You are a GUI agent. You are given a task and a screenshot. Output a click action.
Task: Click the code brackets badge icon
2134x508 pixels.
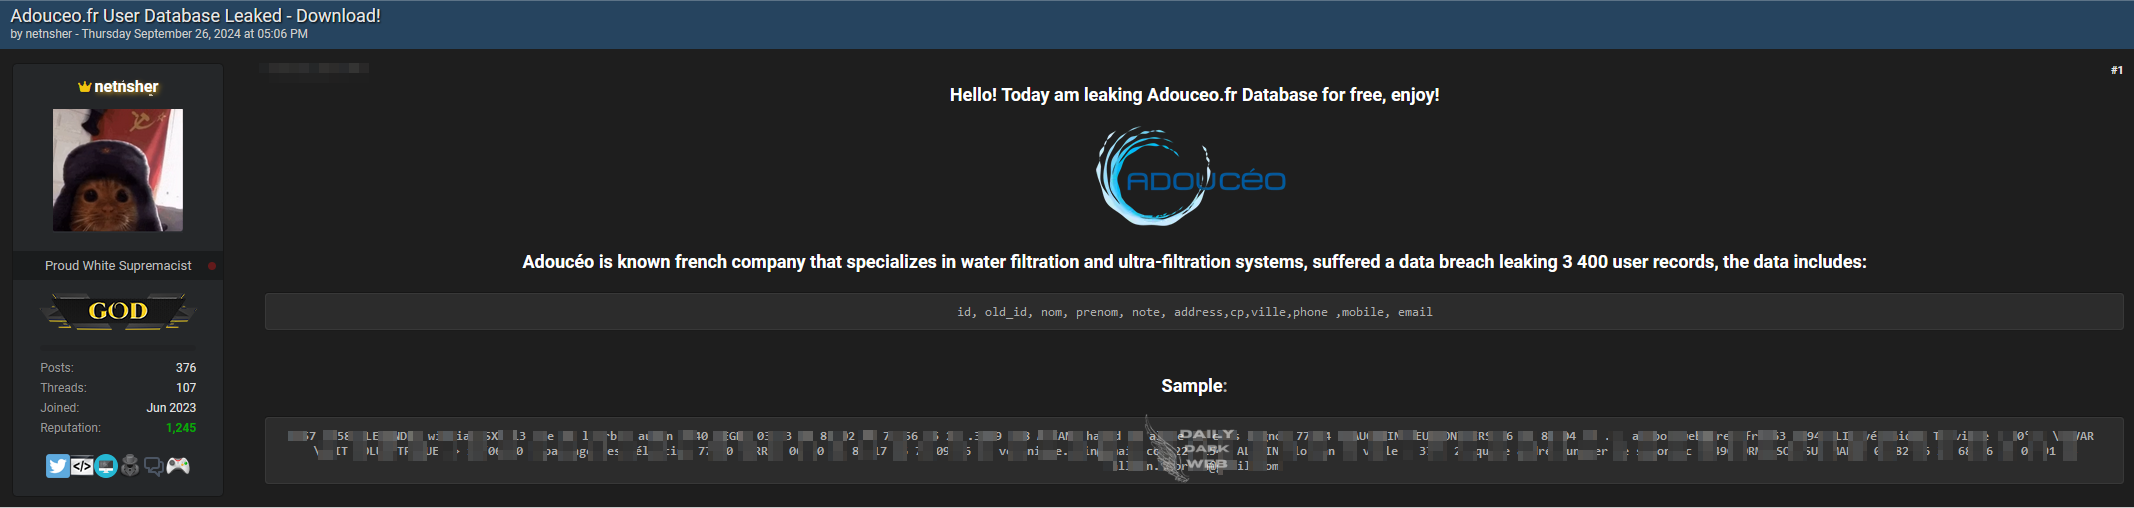coord(82,466)
